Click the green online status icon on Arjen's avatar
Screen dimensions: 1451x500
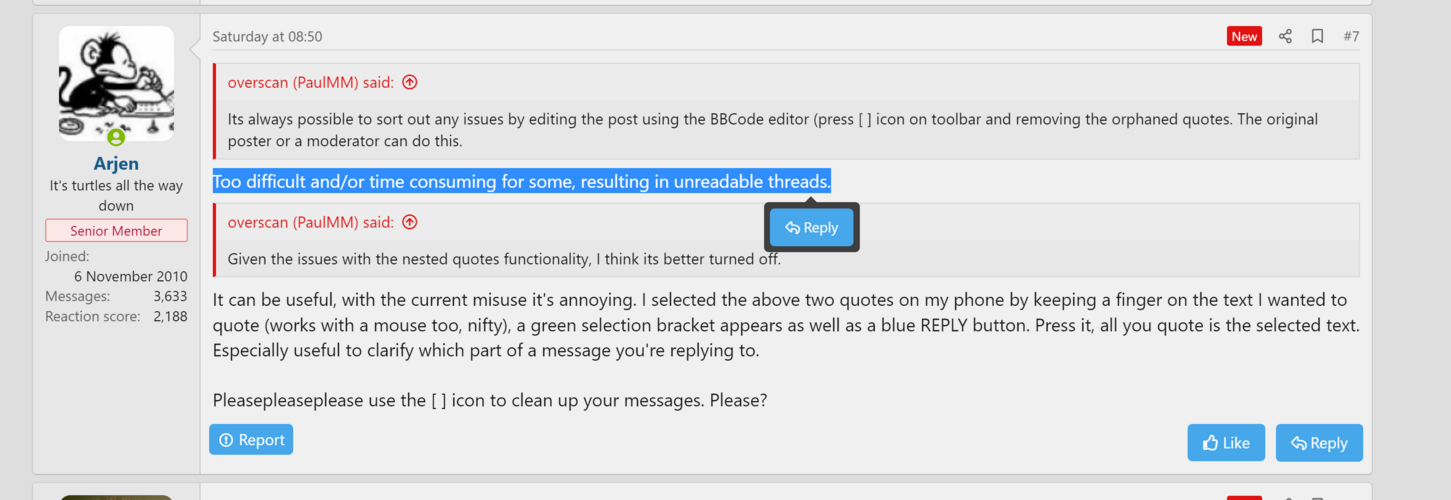pyautogui.click(x=116, y=137)
